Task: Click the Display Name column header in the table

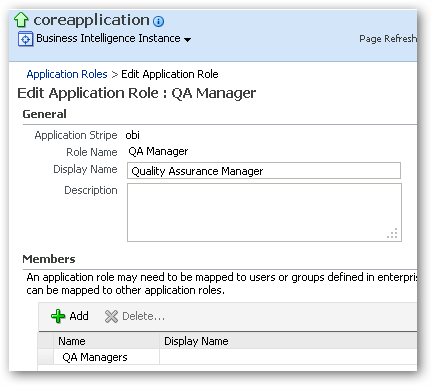Action: coord(288,341)
